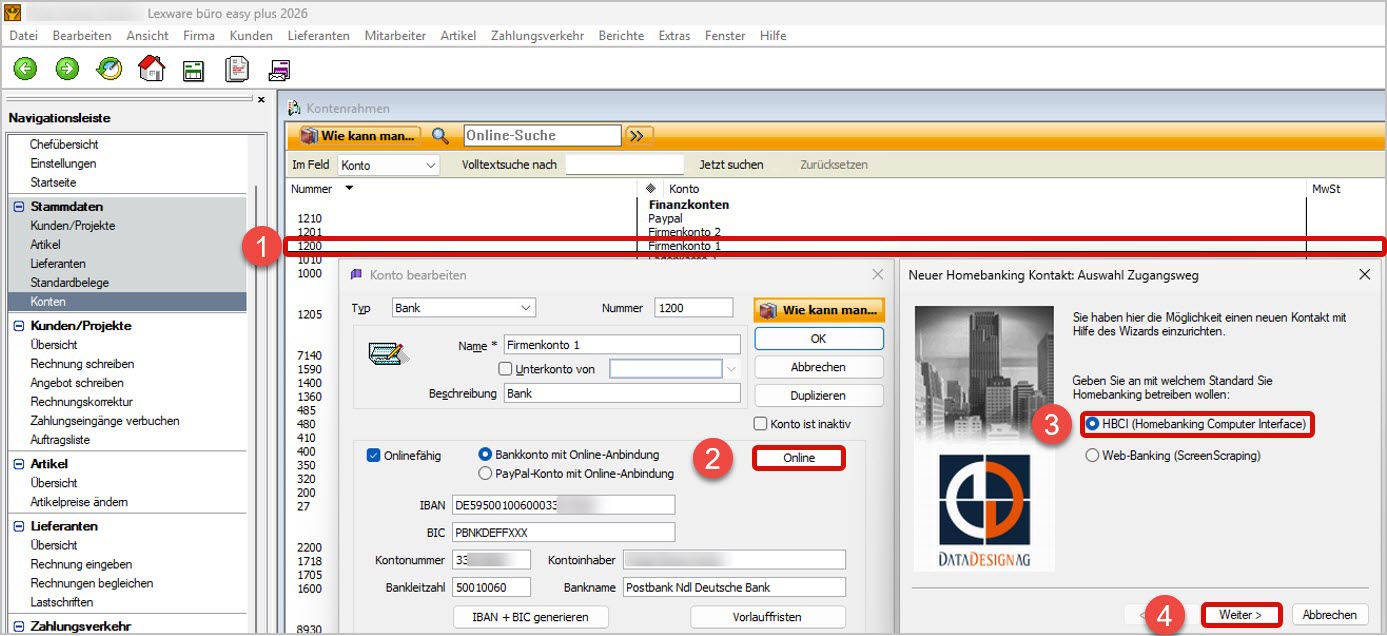Click the refresh clock toolbar icon
Screen dimensions: 1387x636
pyautogui.click(x=109, y=69)
